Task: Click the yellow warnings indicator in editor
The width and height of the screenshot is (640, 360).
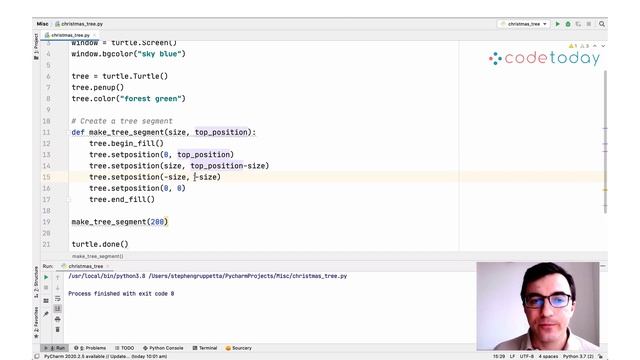Action: (573, 46)
